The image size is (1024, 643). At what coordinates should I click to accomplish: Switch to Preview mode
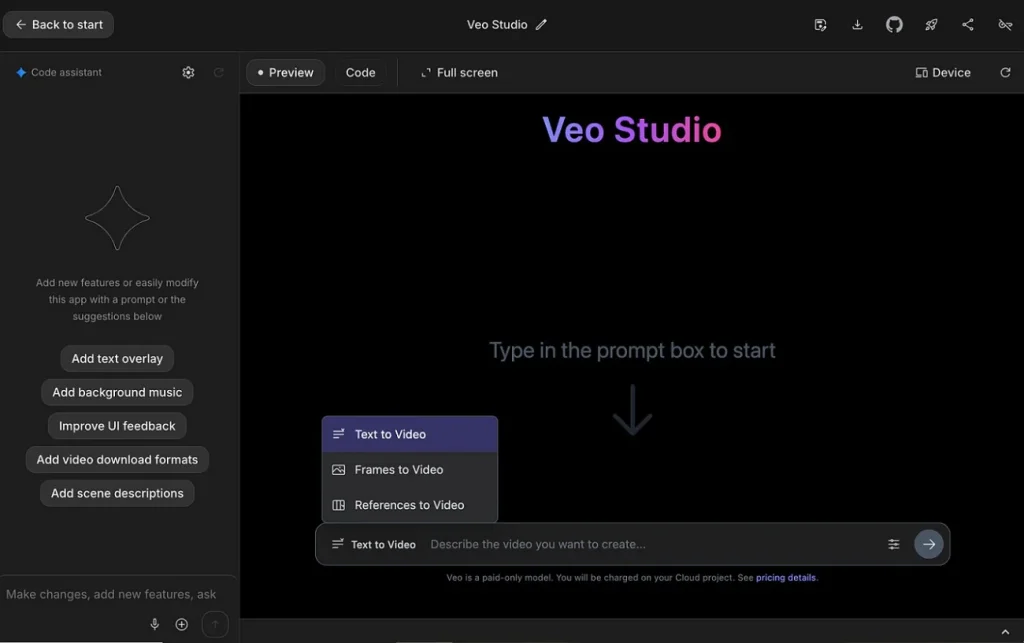[x=285, y=72]
